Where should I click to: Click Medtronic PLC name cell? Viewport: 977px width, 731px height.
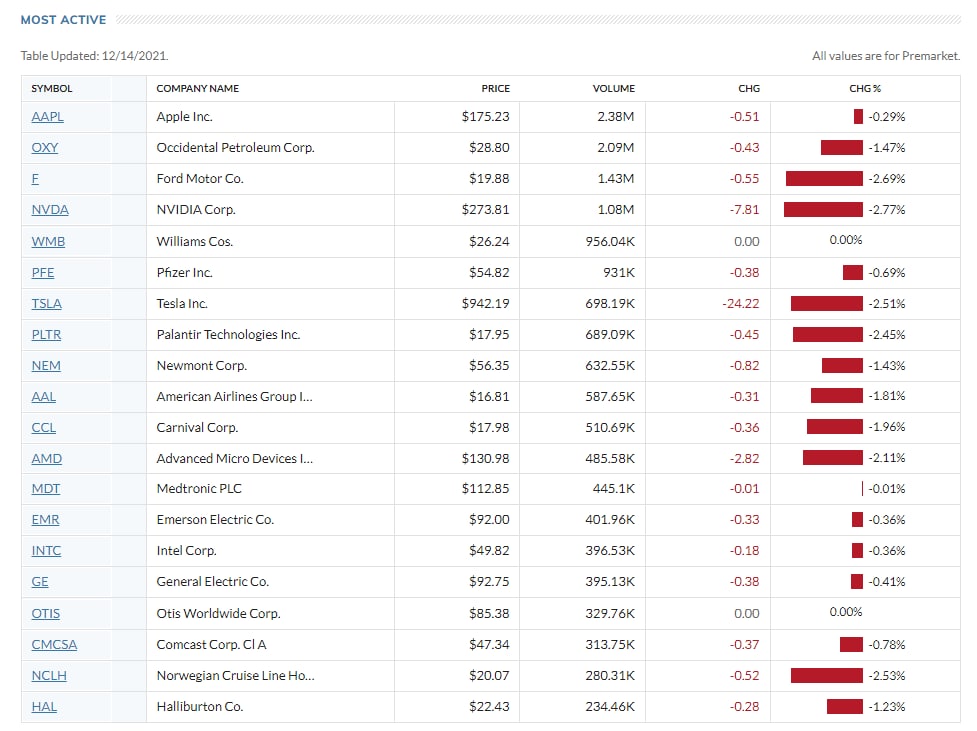pos(199,489)
